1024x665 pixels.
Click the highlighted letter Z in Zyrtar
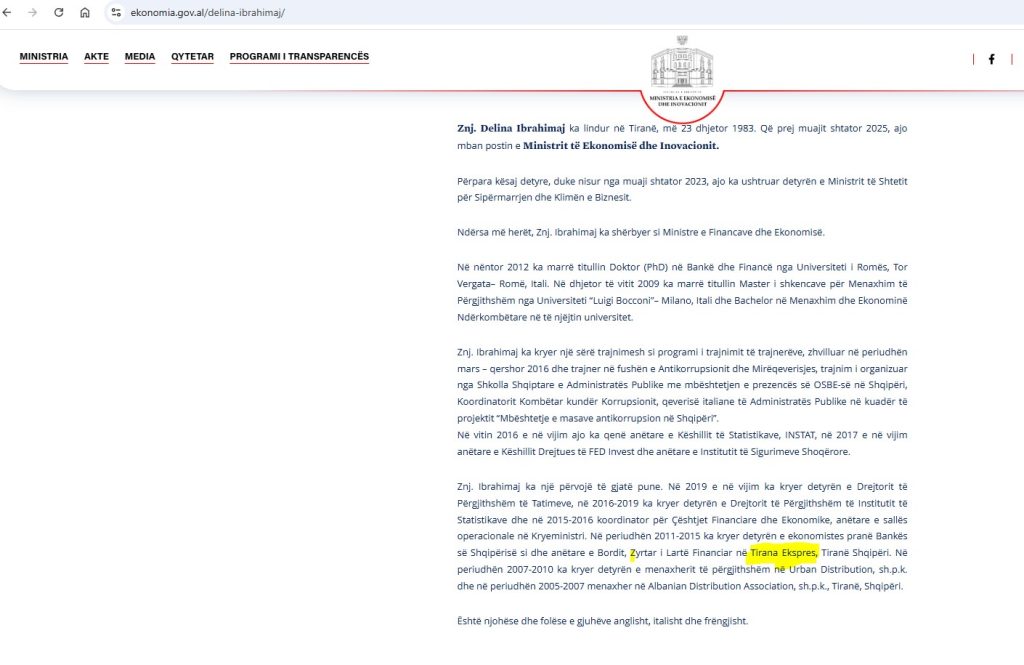point(633,553)
